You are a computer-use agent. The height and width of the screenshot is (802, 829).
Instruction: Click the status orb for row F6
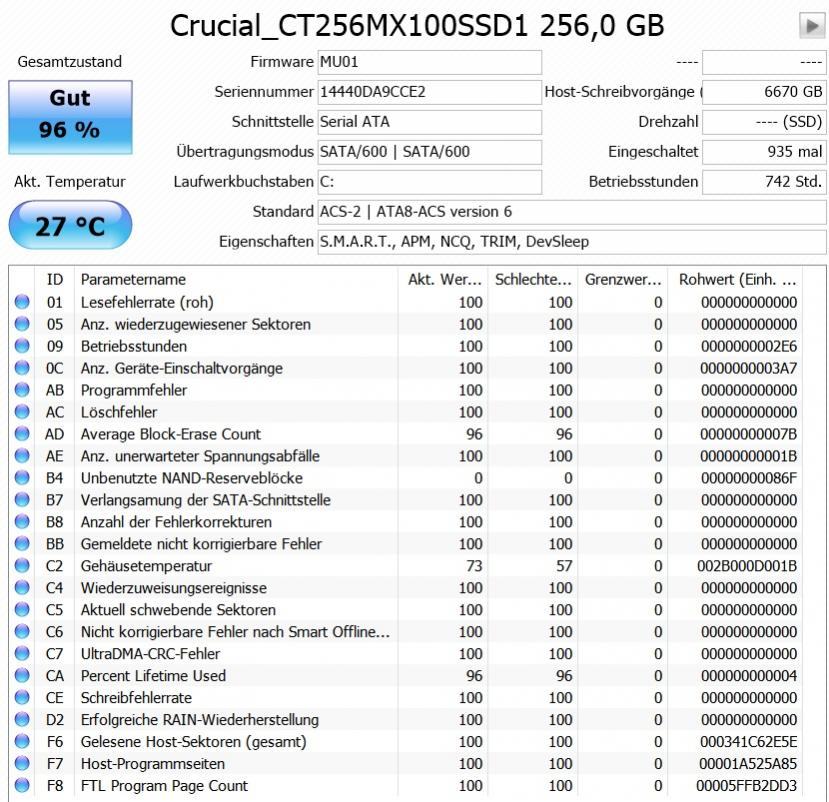tap(22, 741)
